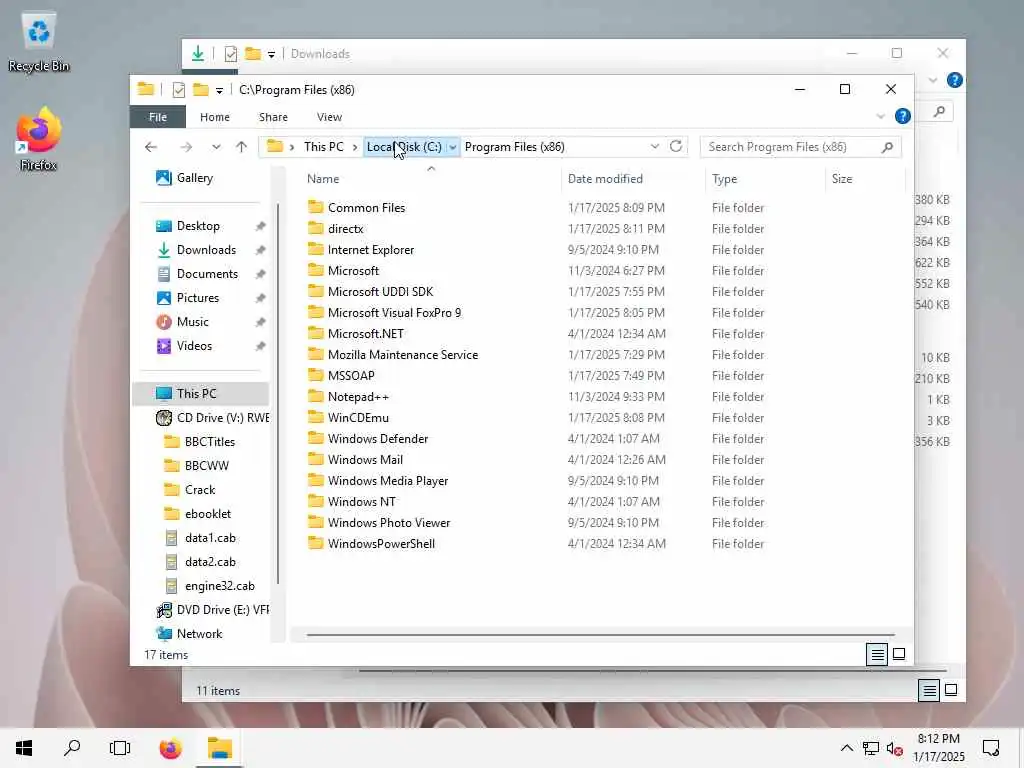Click the magnifier icon in search box
This screenshot has height=768, width=1024.
[887, 147]
